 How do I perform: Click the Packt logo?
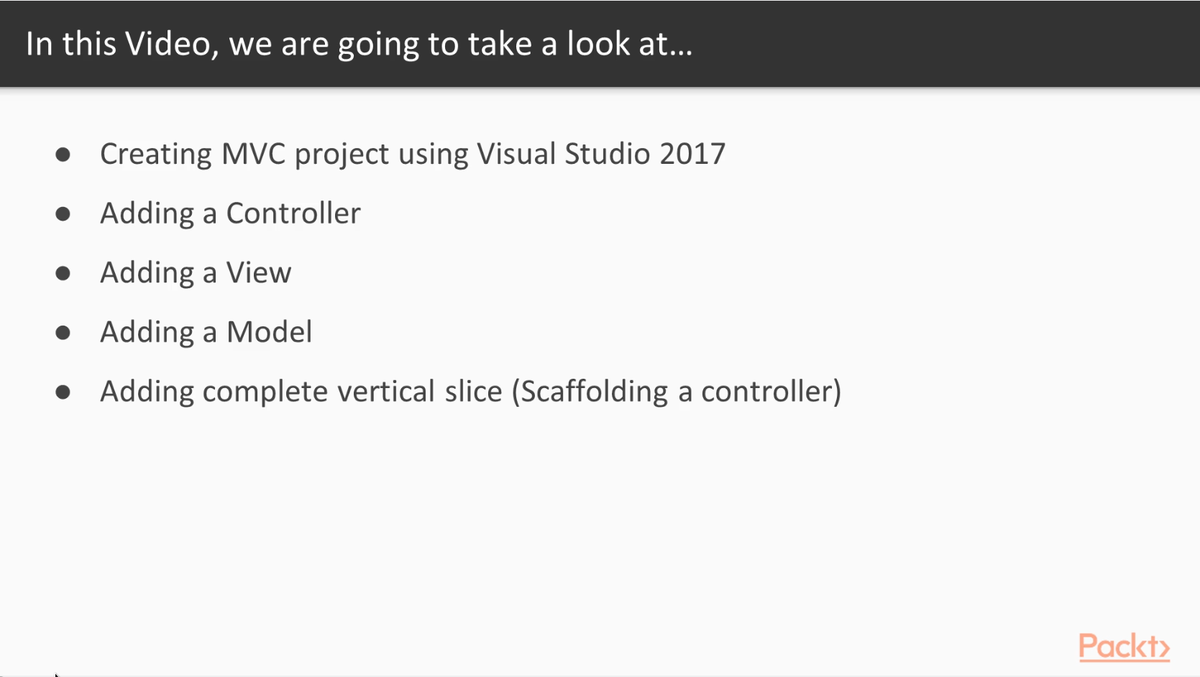tap(1123, 646)
